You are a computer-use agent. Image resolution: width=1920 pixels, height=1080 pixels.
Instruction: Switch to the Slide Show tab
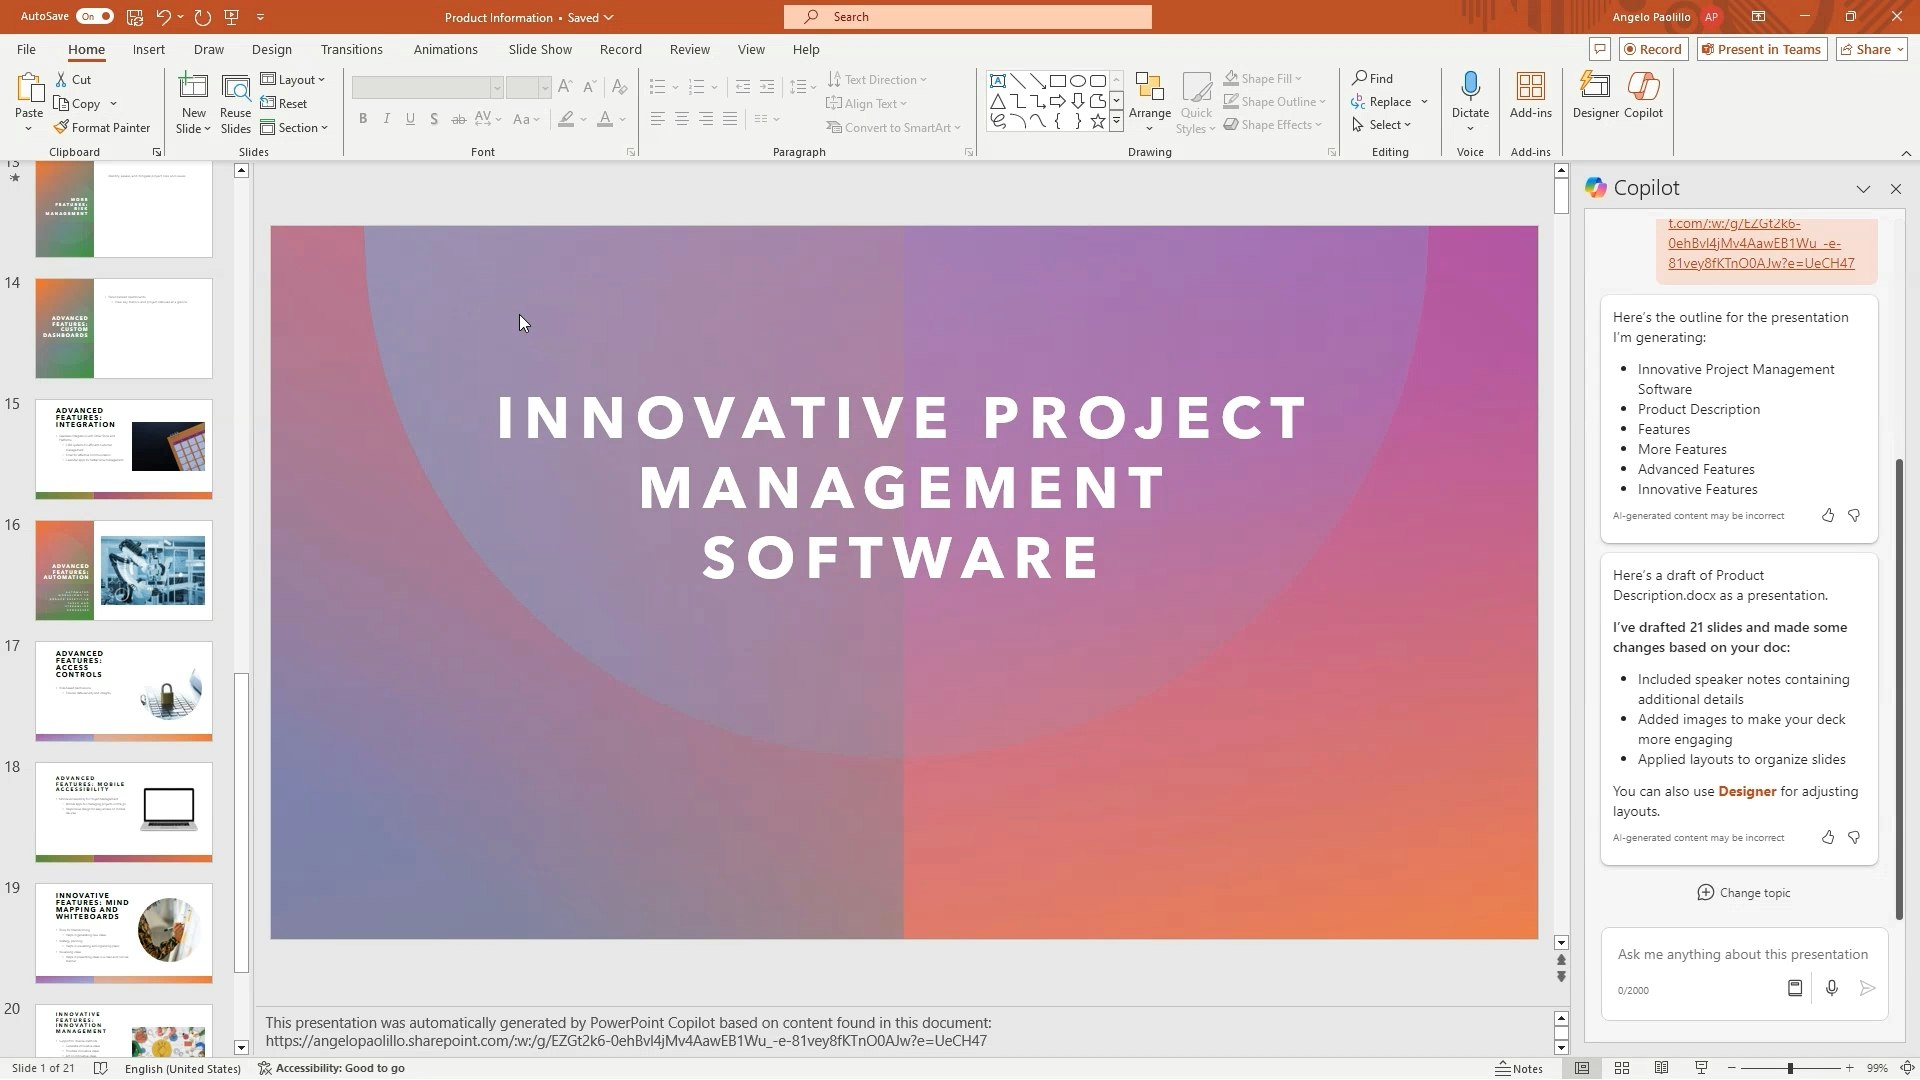click(x=540, y=49)
